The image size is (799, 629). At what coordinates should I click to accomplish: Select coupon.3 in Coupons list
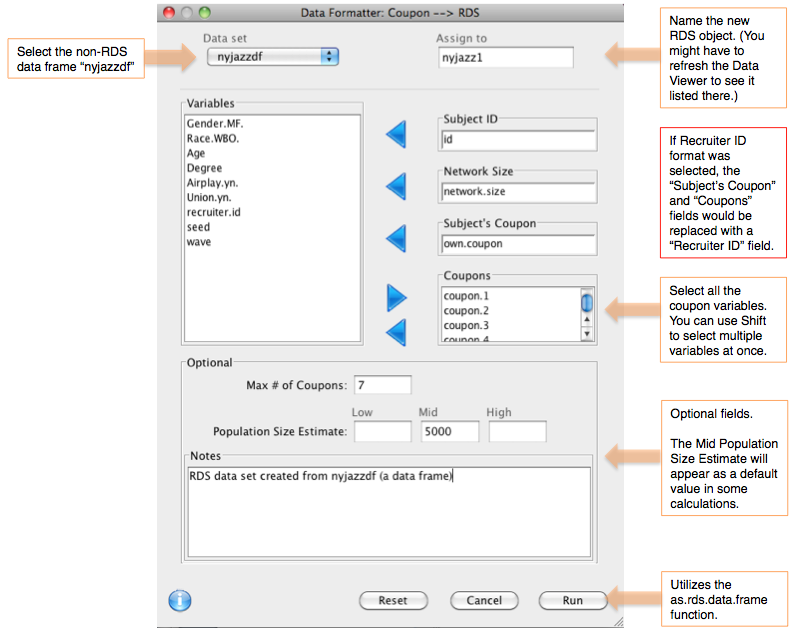[511, 325]
